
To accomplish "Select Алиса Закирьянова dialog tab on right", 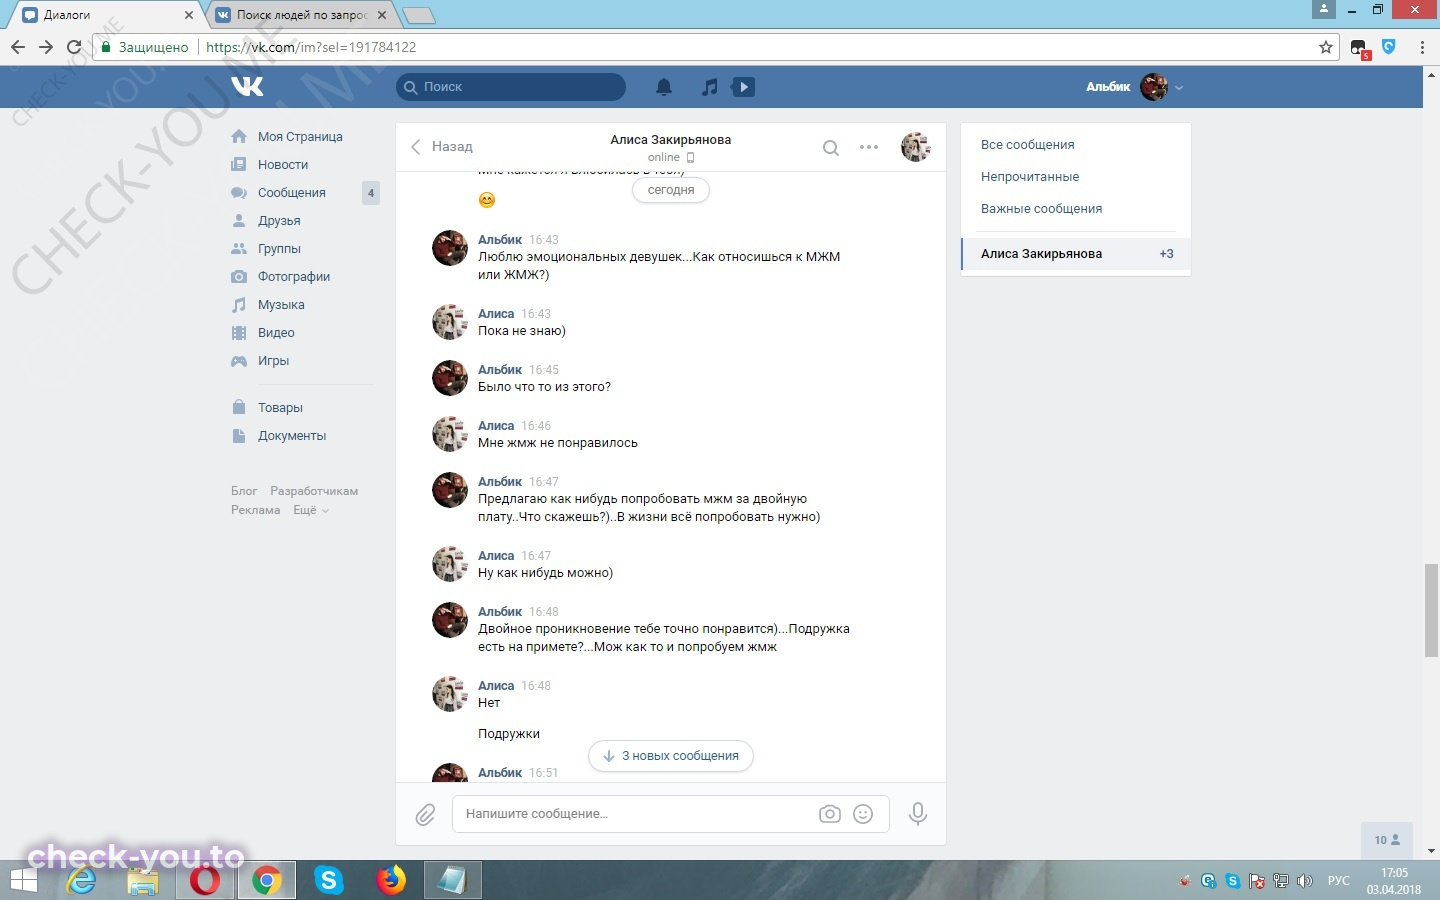I will point(1076,254).
